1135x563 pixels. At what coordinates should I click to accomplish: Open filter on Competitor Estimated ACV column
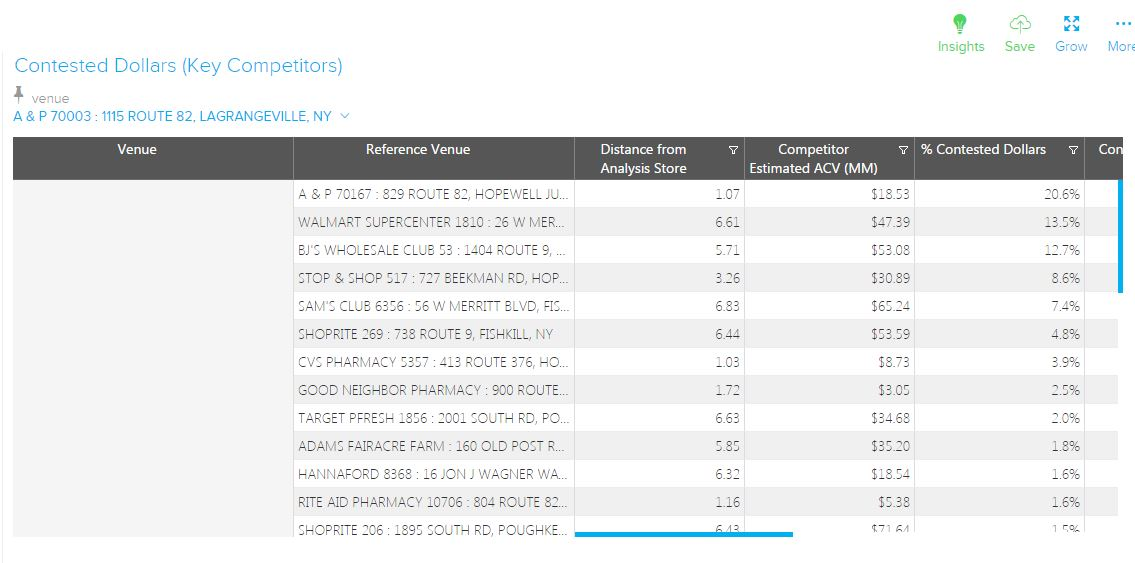point(903,150)
